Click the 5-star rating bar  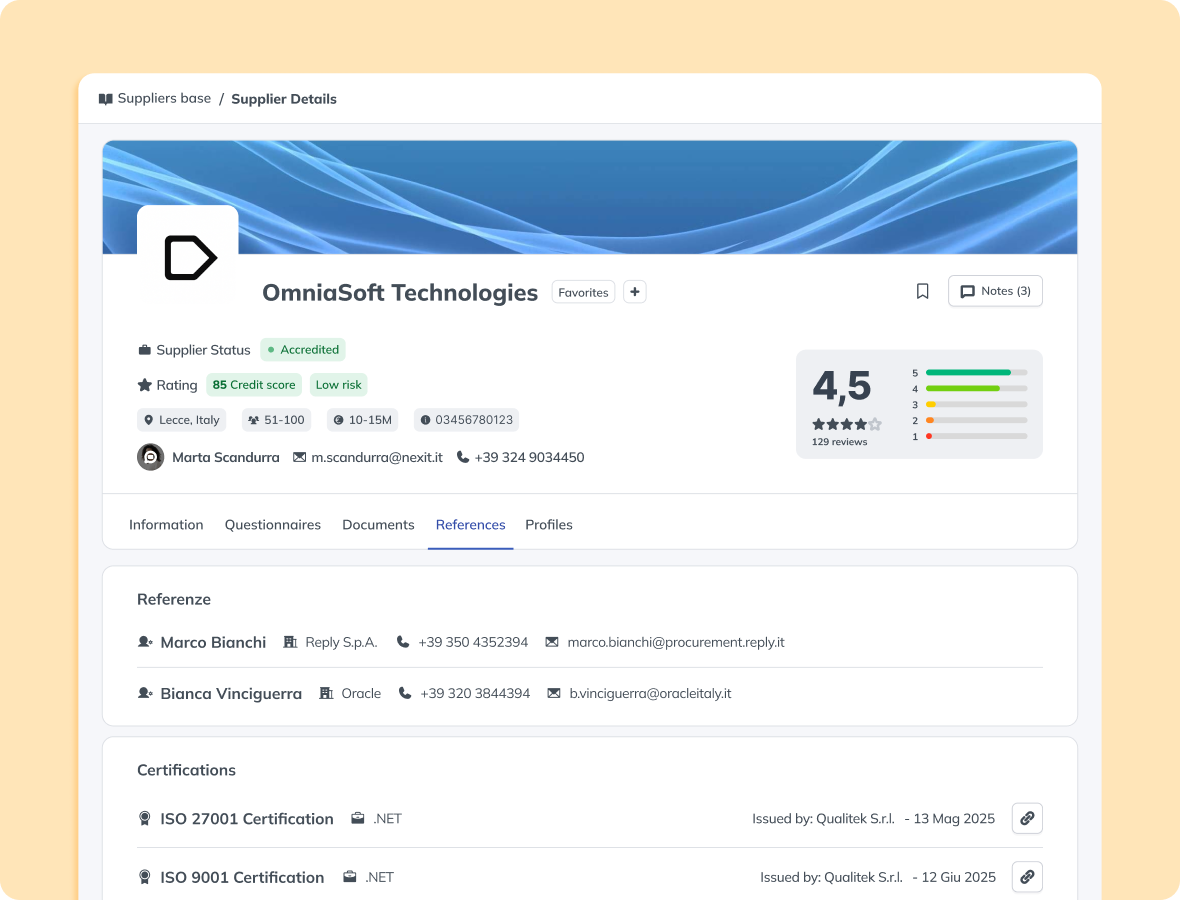click(x=976, y=372)
